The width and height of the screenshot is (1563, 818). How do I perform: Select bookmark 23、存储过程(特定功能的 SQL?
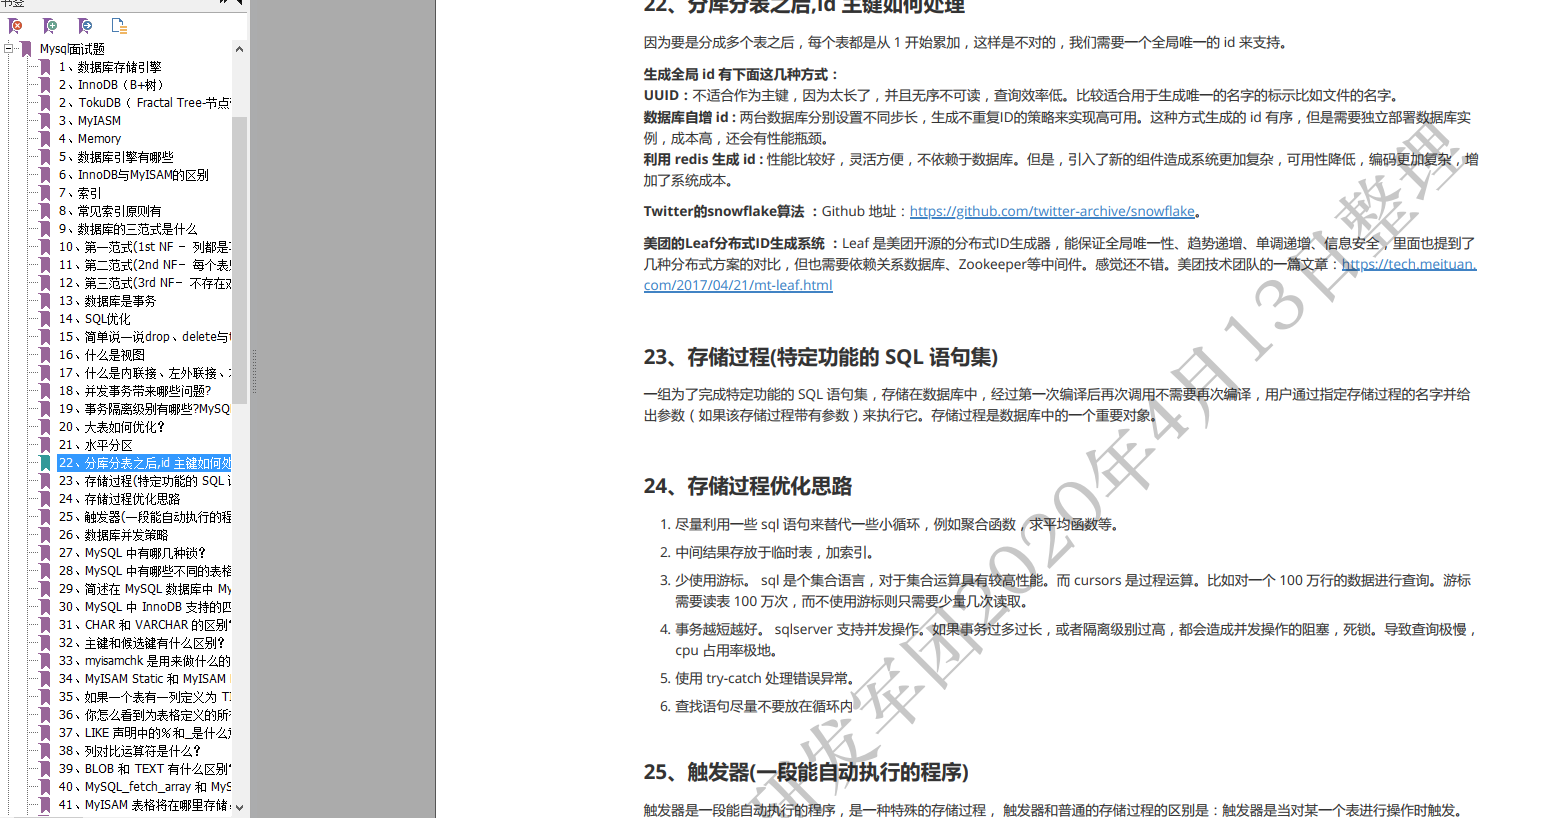pyautogui.click(x=144, y=481)
